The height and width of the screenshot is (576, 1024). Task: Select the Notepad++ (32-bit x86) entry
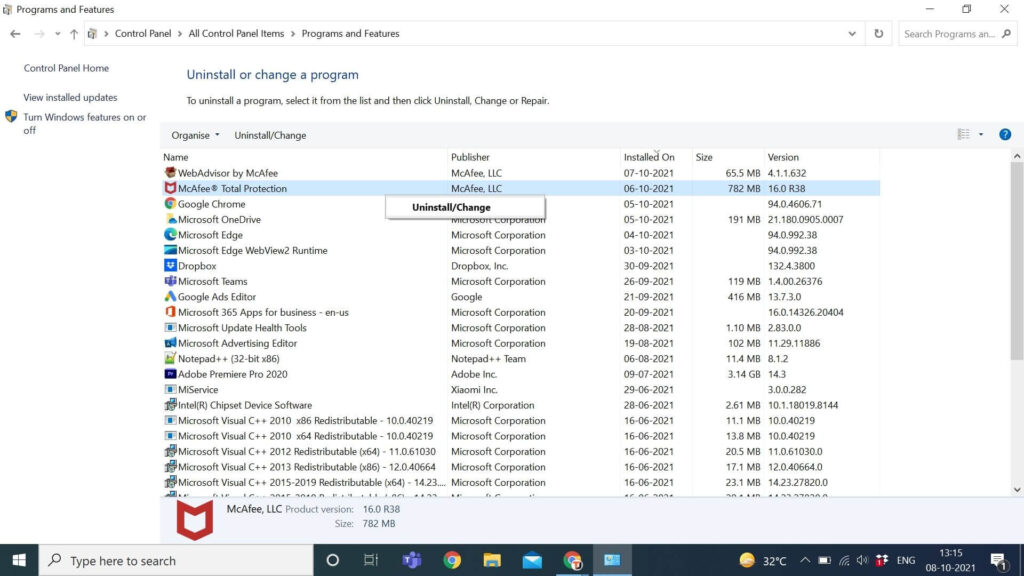pyautogui.click(x=228, y=359)
